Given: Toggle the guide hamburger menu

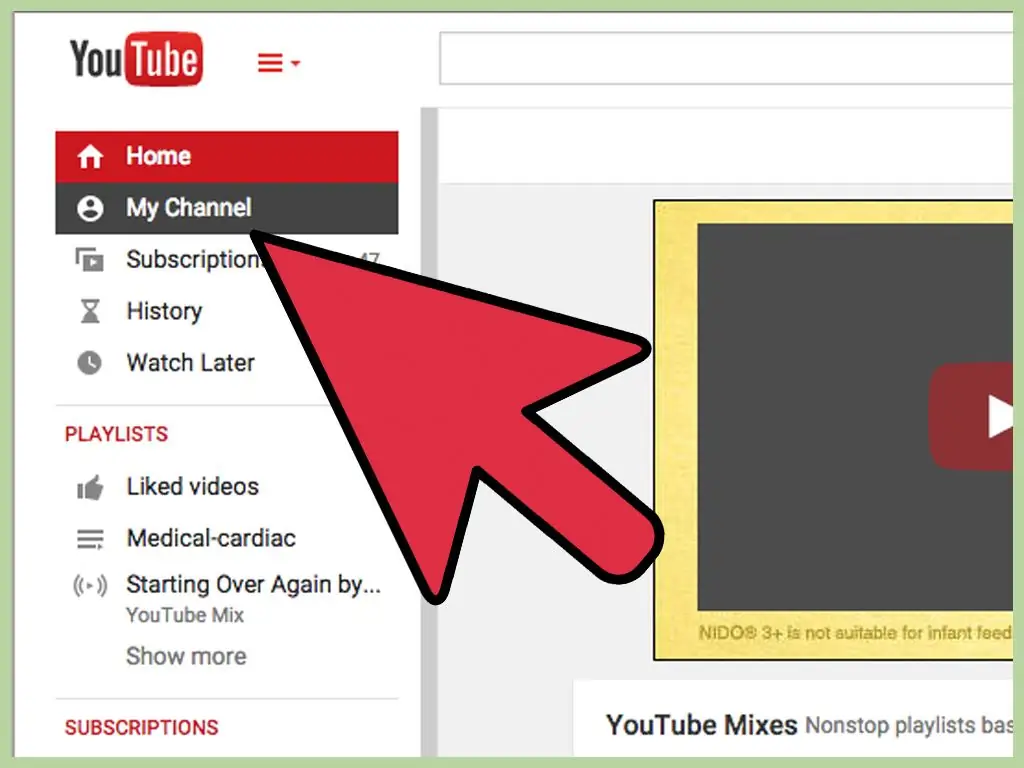Looking at the screenshot, I should [278, 63].
